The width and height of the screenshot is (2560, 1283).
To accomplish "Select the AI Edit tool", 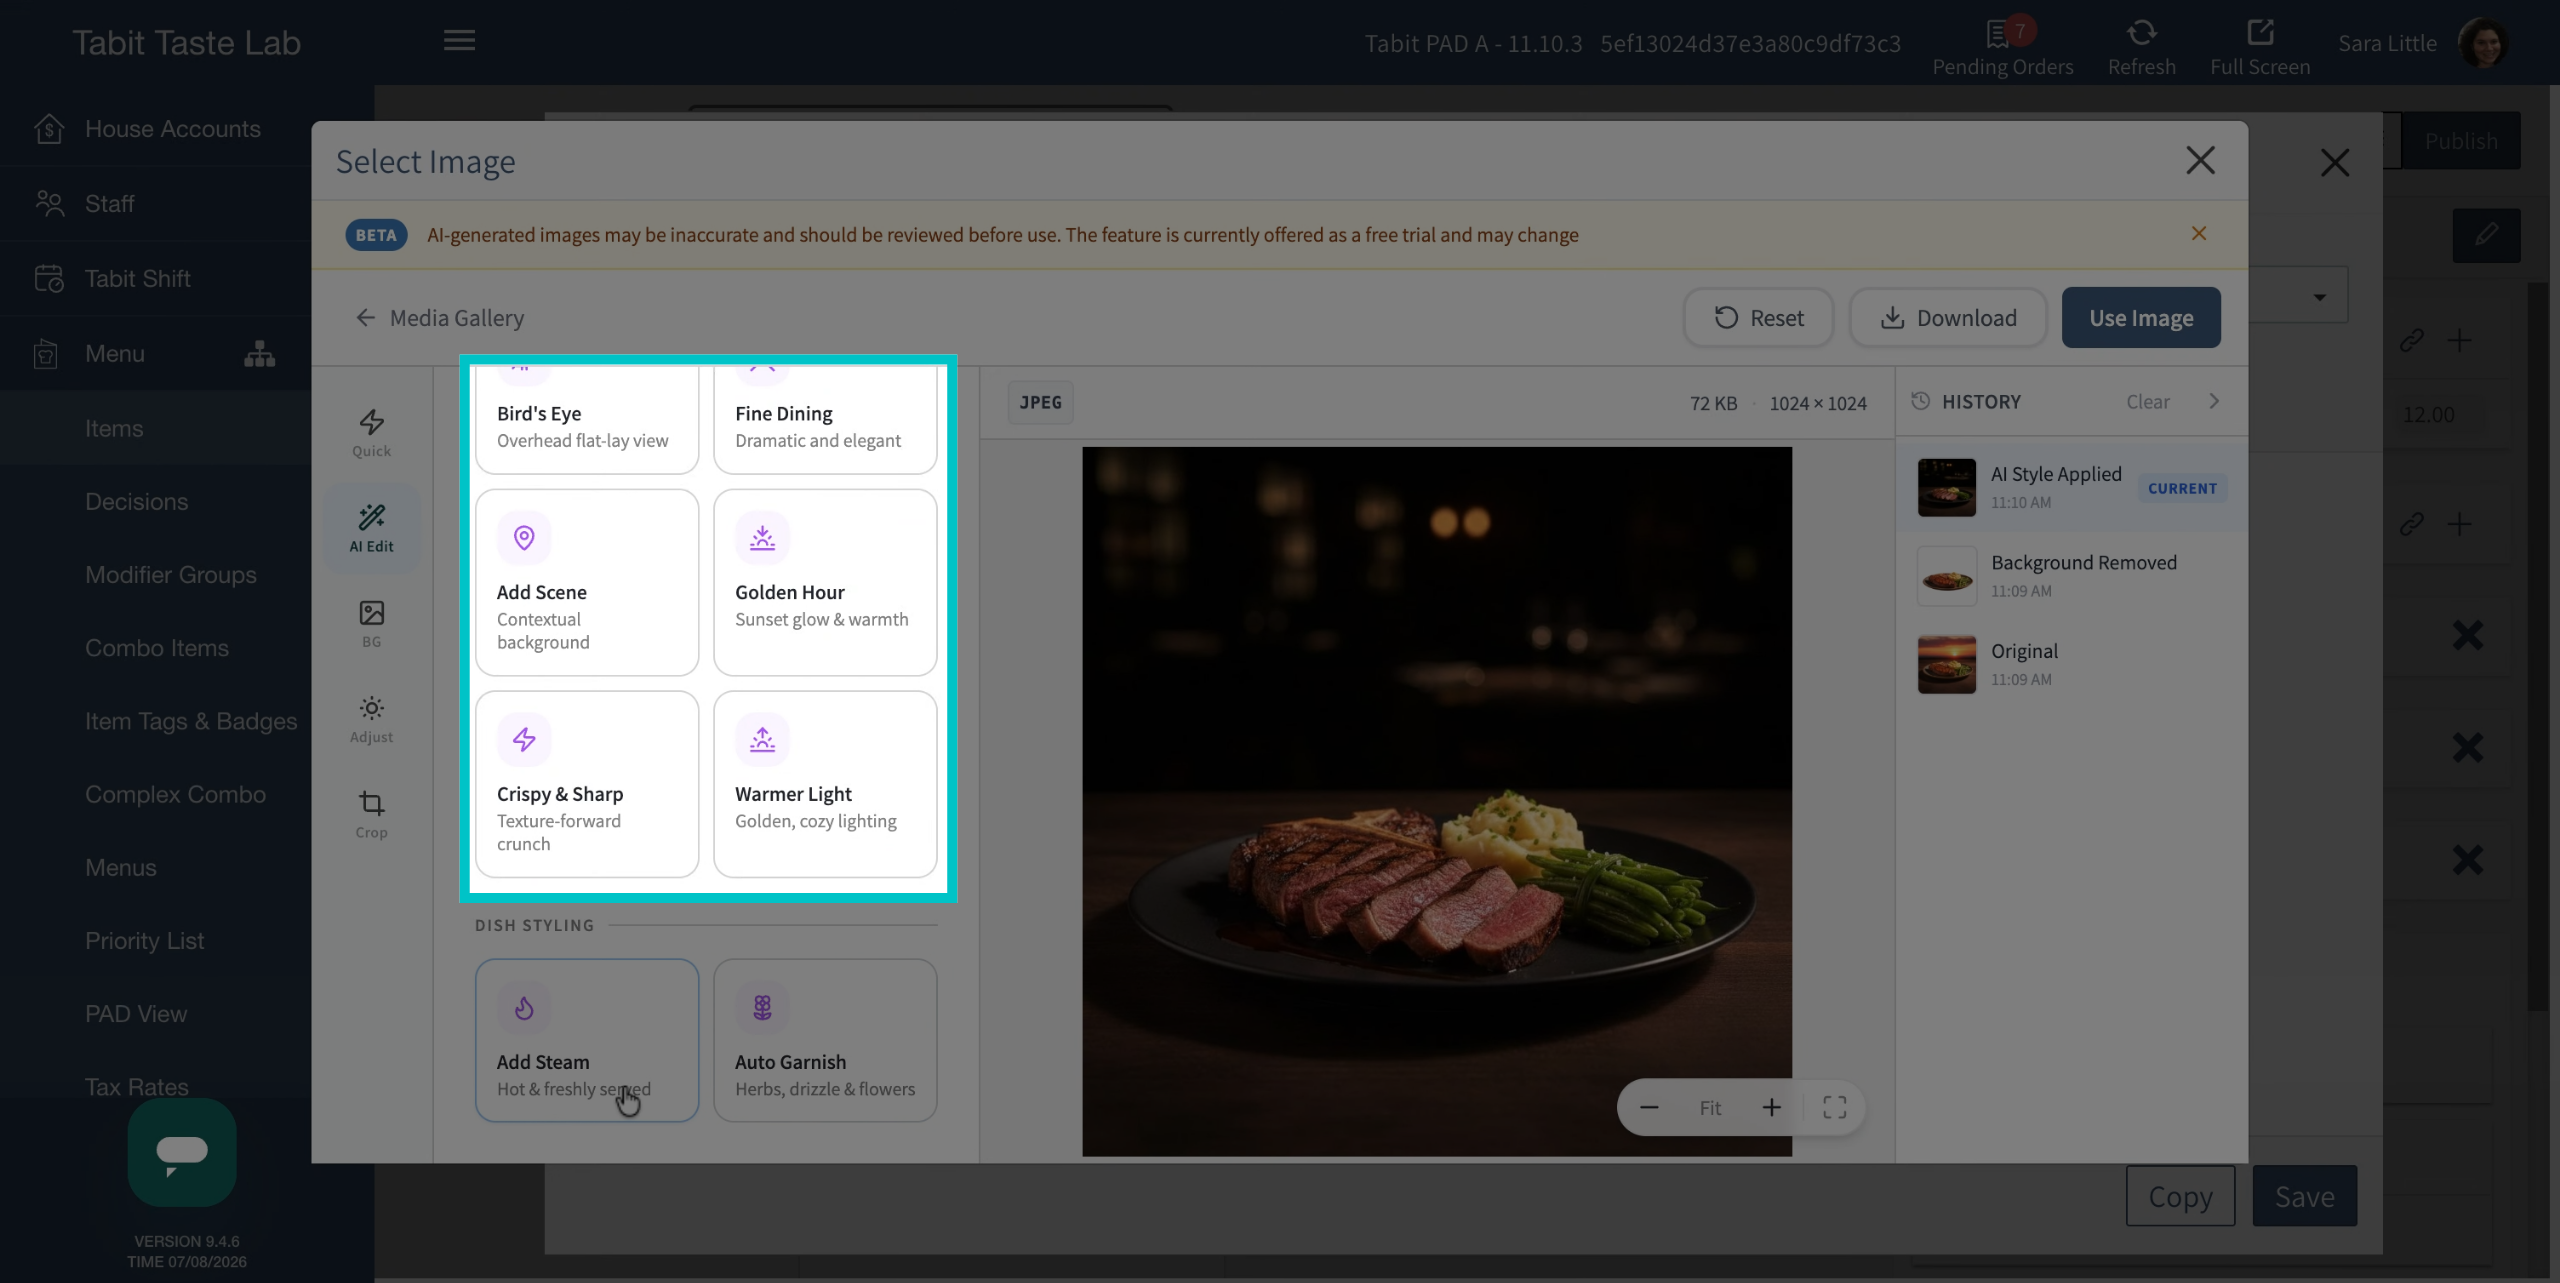I will click(371, 528).
